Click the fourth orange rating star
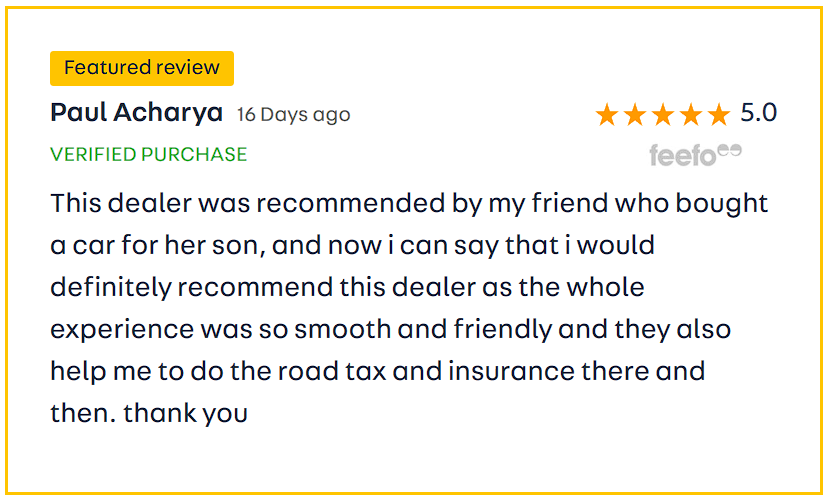 pyautogui.click(x=691, y=115)
